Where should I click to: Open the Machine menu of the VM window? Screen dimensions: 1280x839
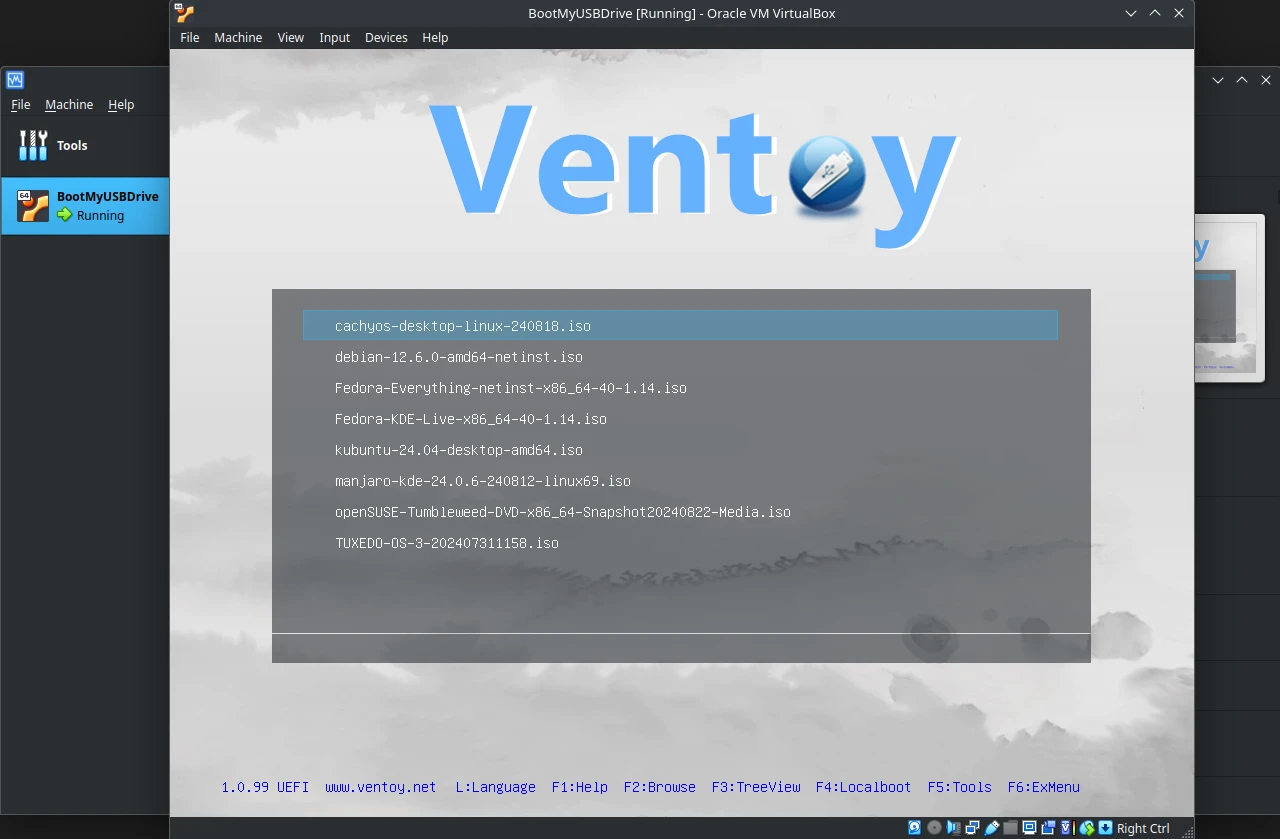(238, 37)
